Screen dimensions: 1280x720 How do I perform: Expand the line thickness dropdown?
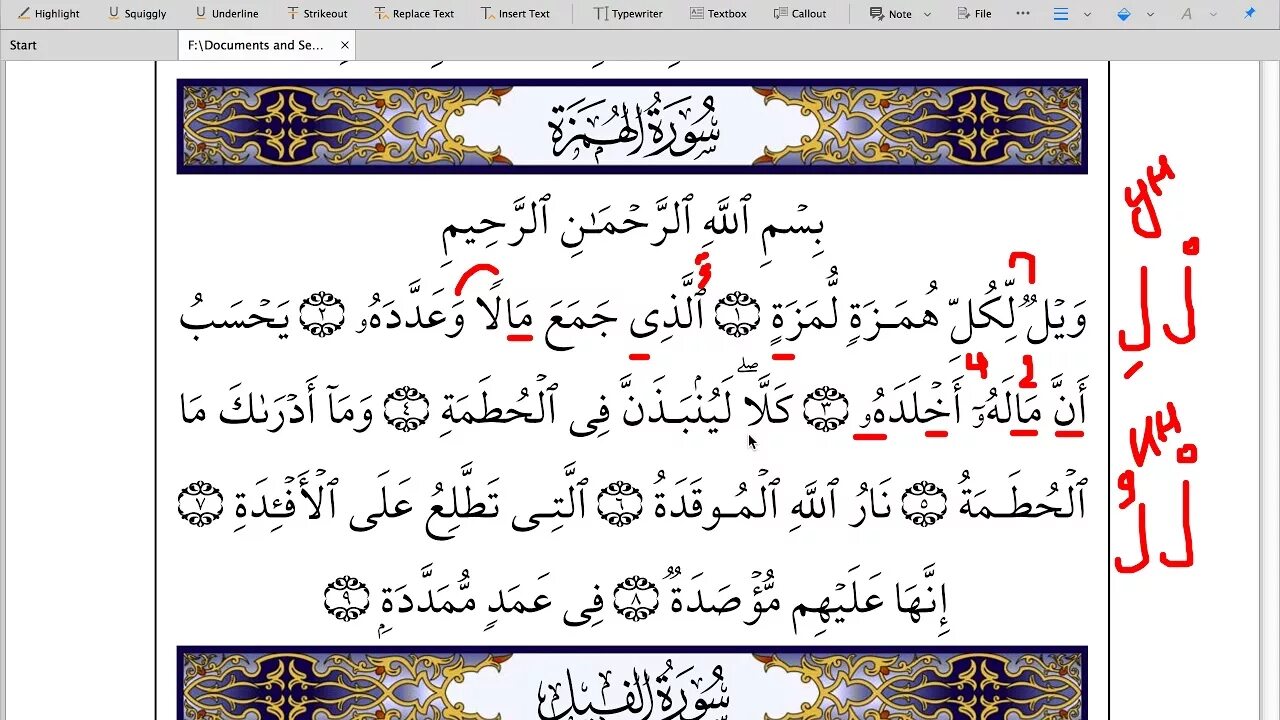pyautogui.click(x=1087, y=14)
